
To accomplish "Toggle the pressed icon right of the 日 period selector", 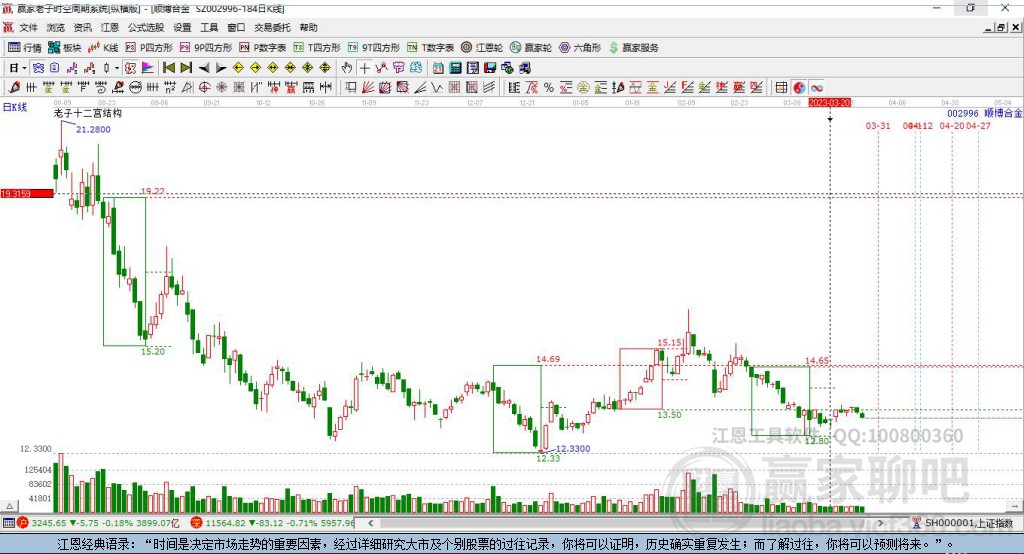I will (38, 68).
